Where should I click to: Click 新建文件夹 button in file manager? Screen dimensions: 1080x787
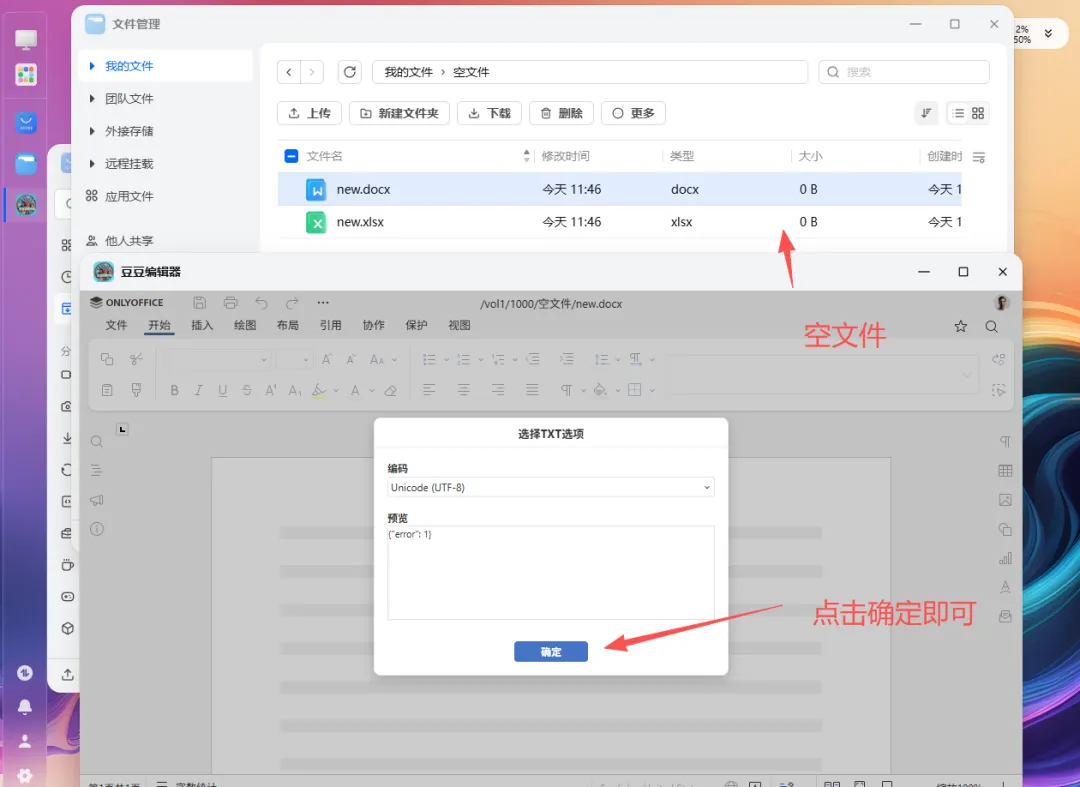tap(399, 113)
